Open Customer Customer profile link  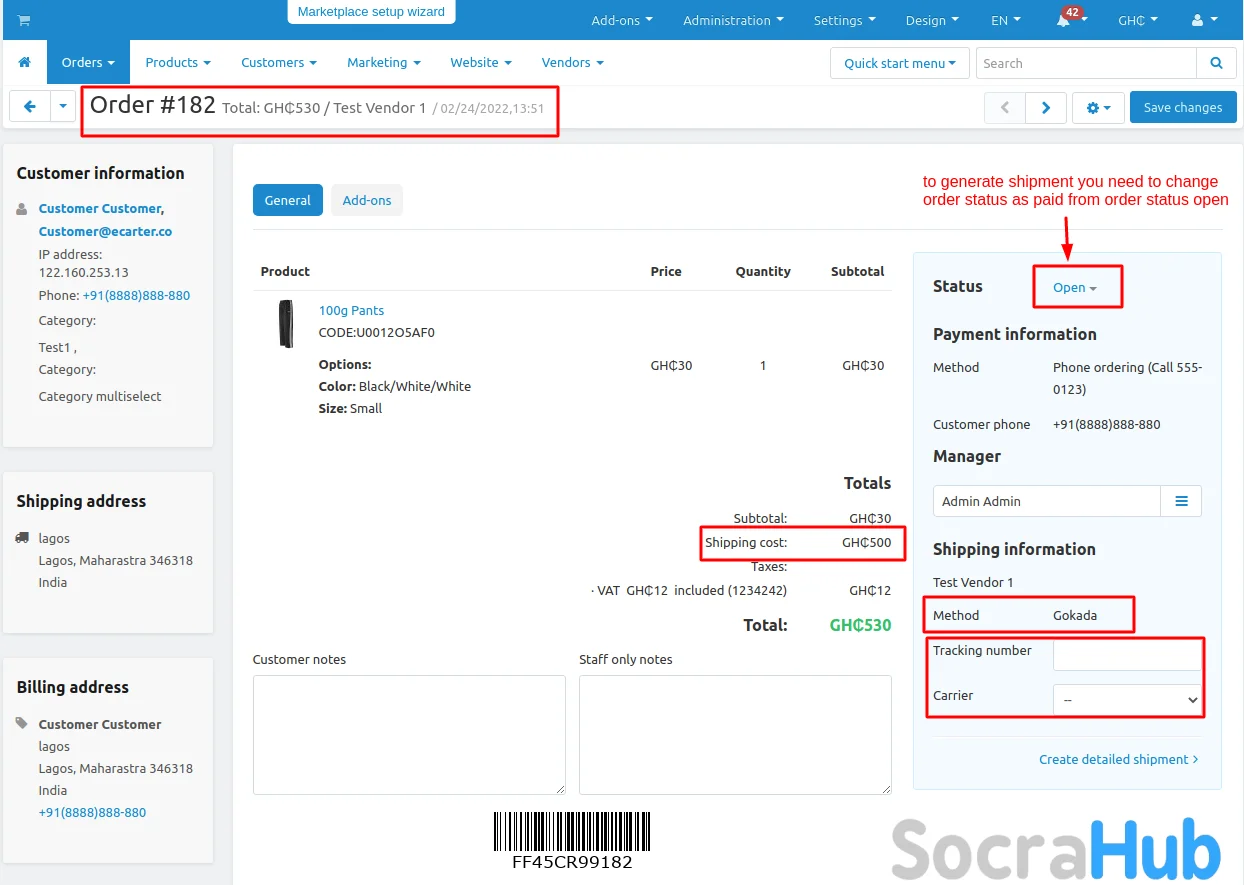pos(100,208)
